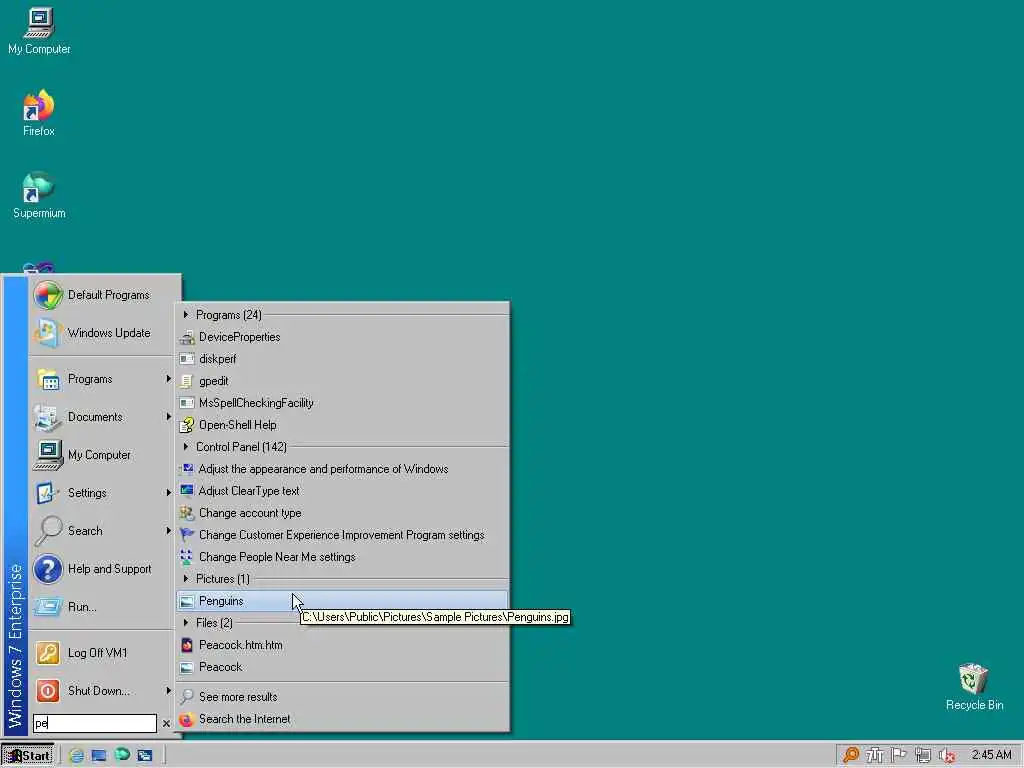Click the Start button
This screenshot has width=1024, height=768.
click(x=27, y=756)
